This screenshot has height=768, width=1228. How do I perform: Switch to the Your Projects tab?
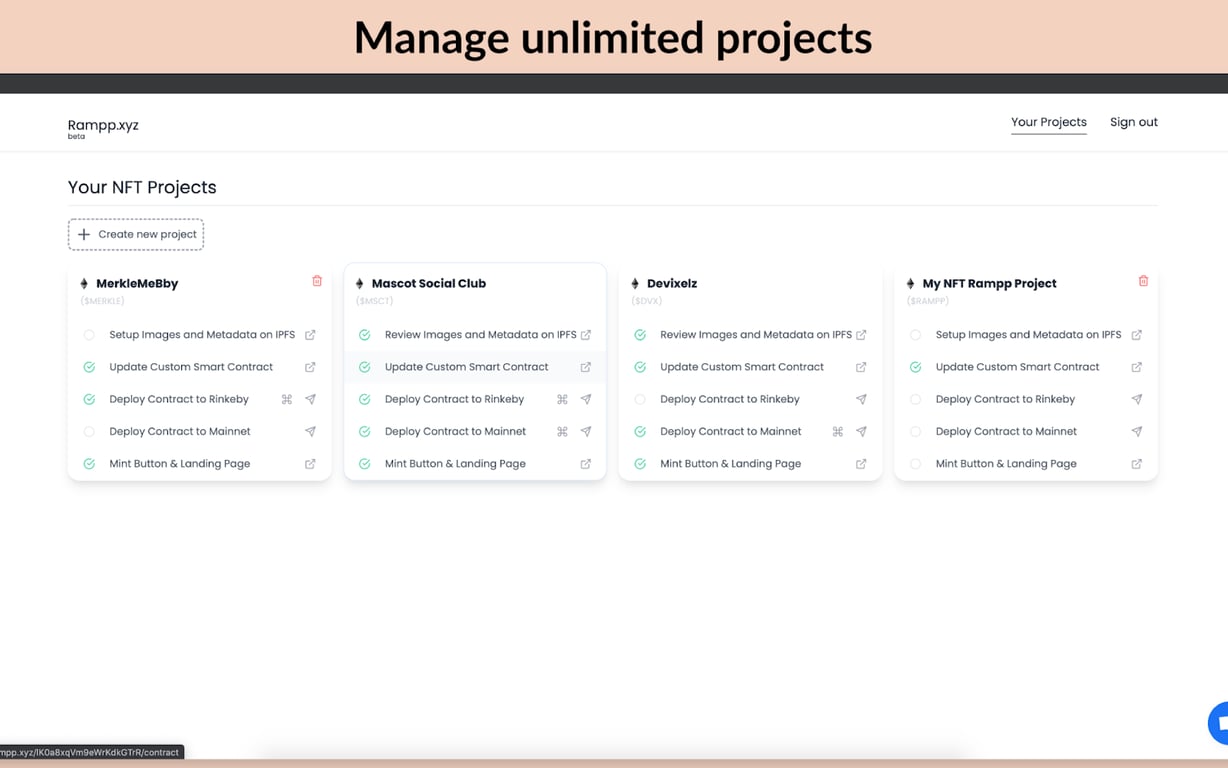1048,121
